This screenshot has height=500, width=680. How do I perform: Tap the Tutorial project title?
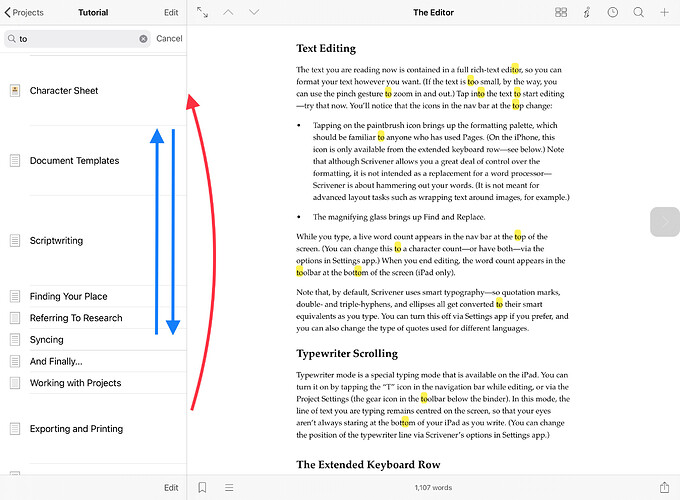click(93, 13)
